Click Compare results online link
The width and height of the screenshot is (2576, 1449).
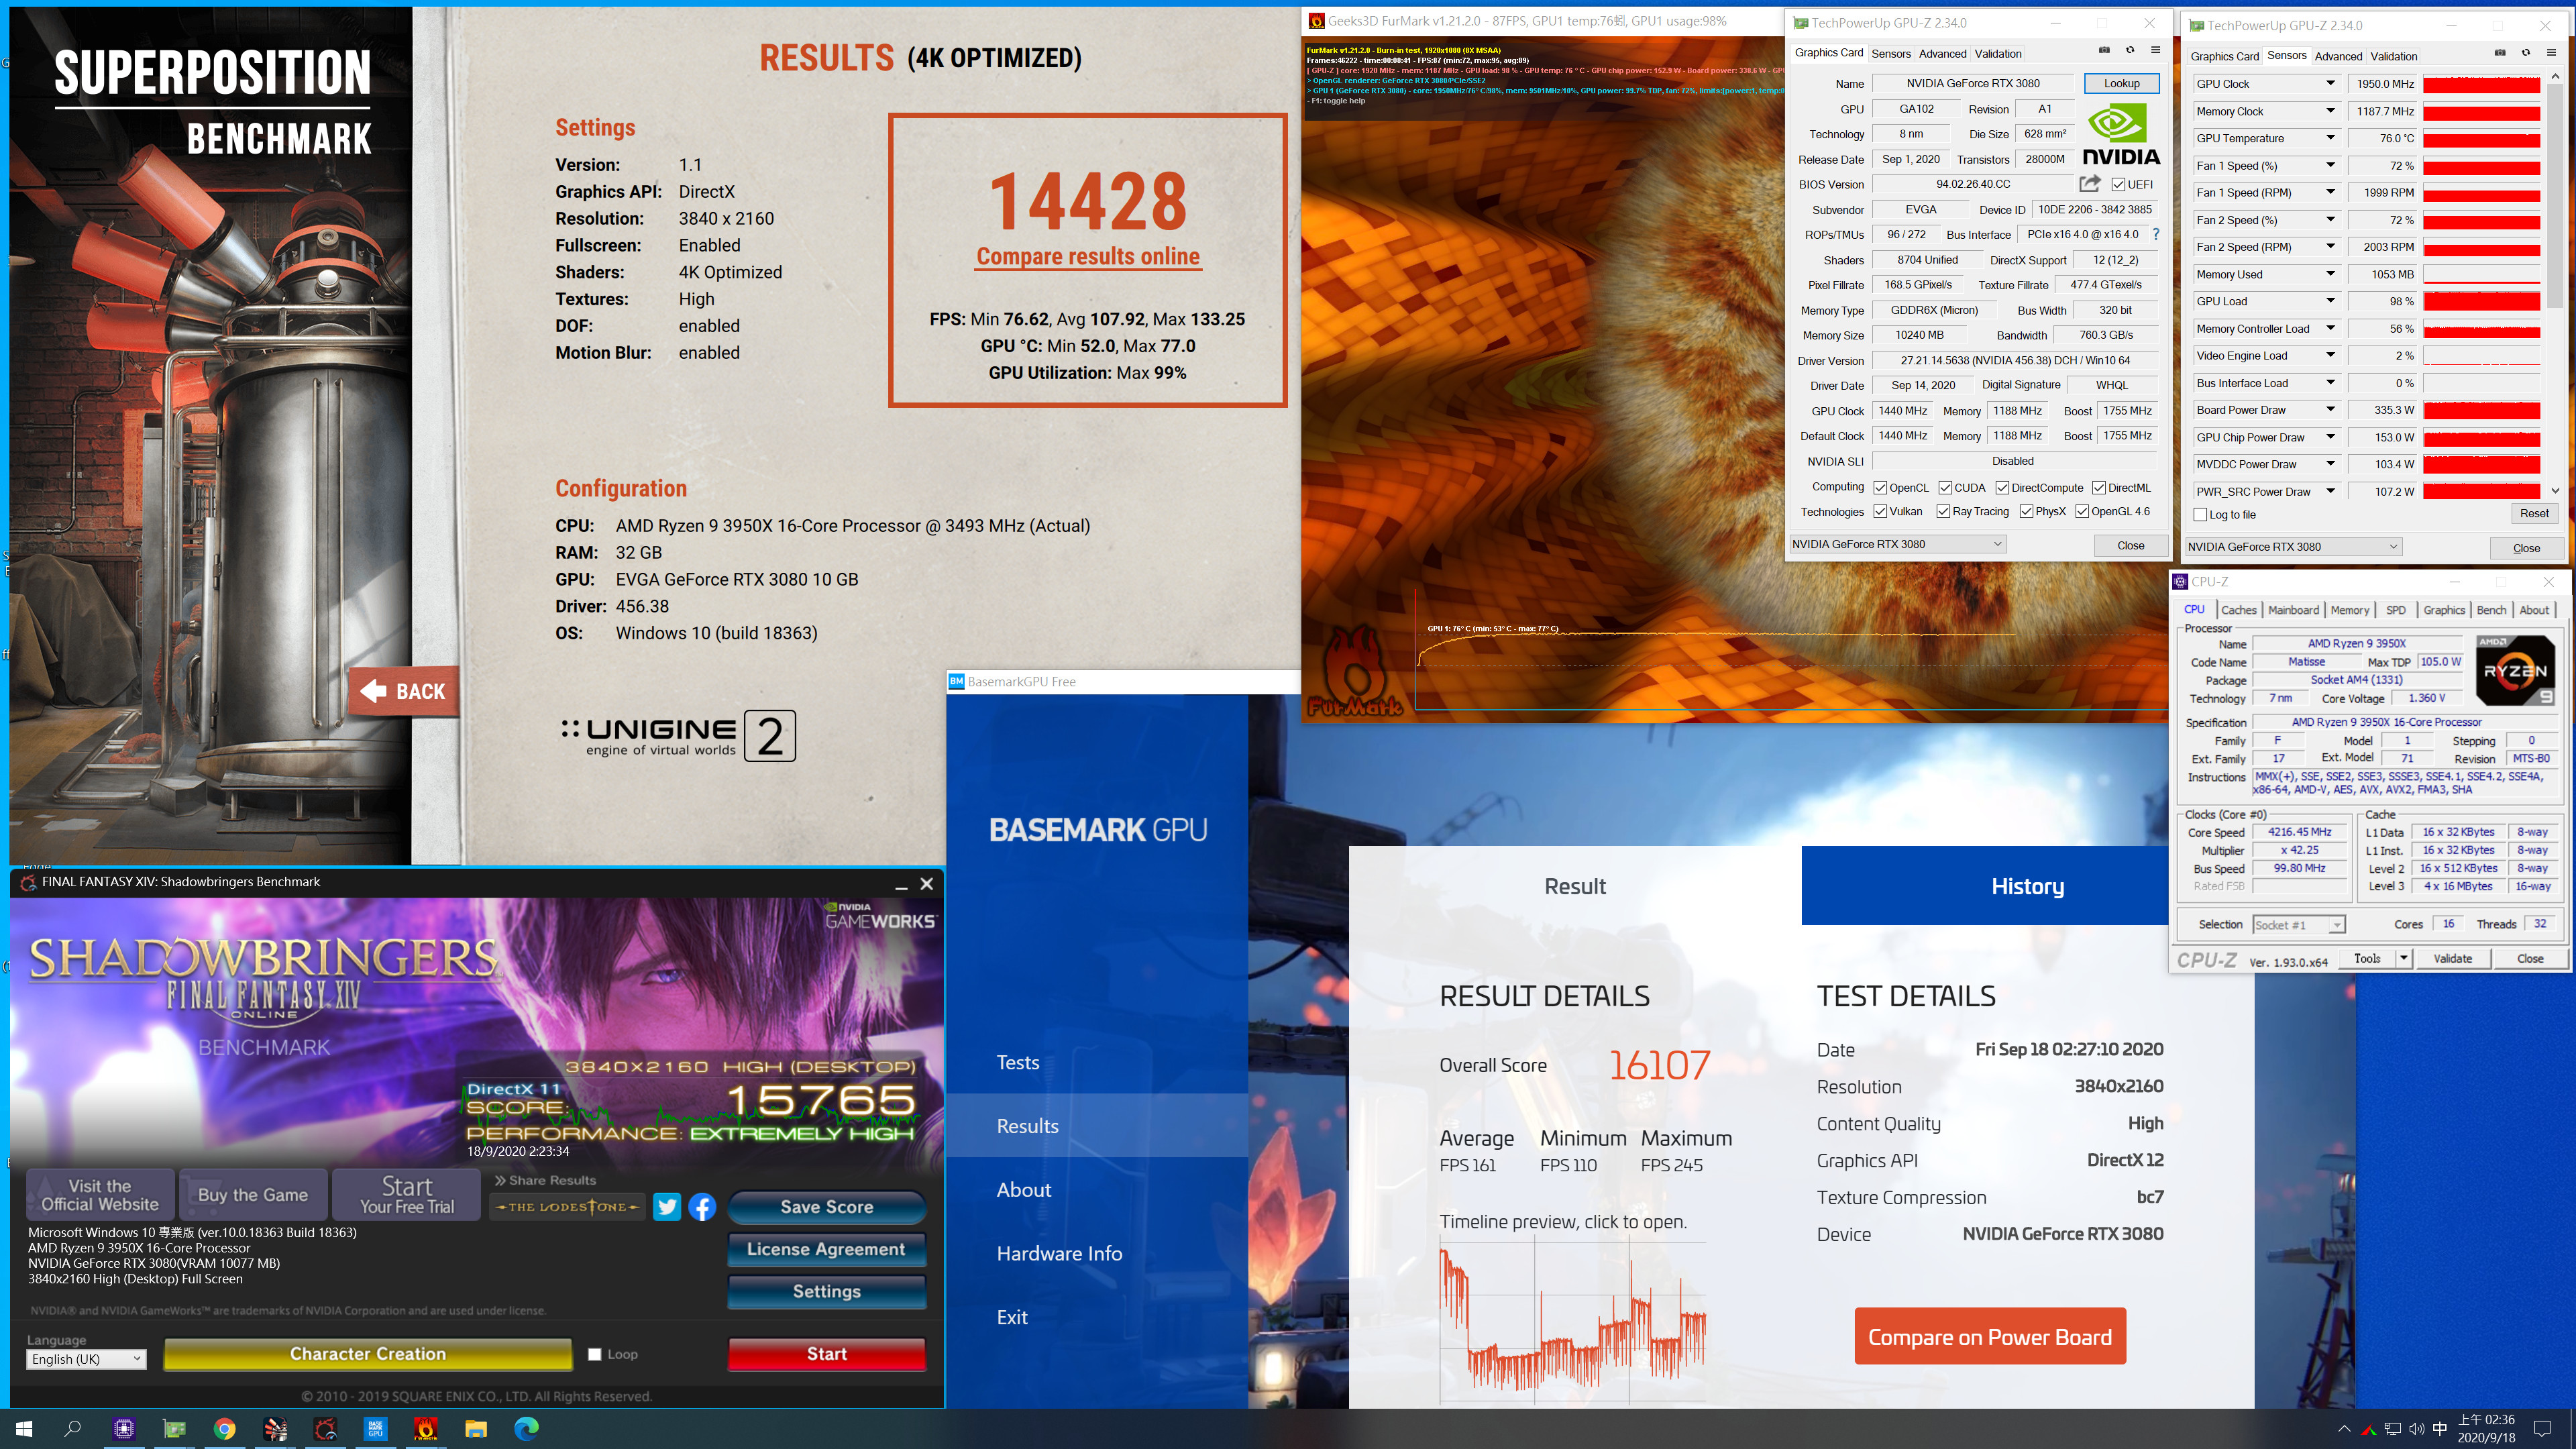pos(1088,256)
